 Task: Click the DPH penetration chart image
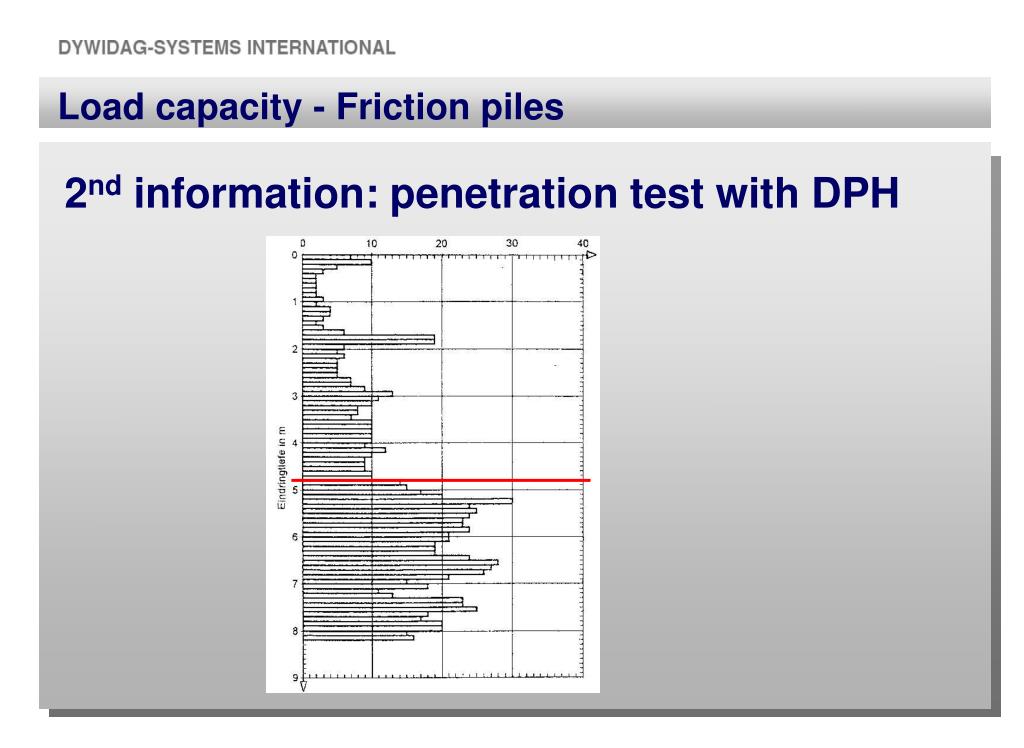[x=432, y=464]
